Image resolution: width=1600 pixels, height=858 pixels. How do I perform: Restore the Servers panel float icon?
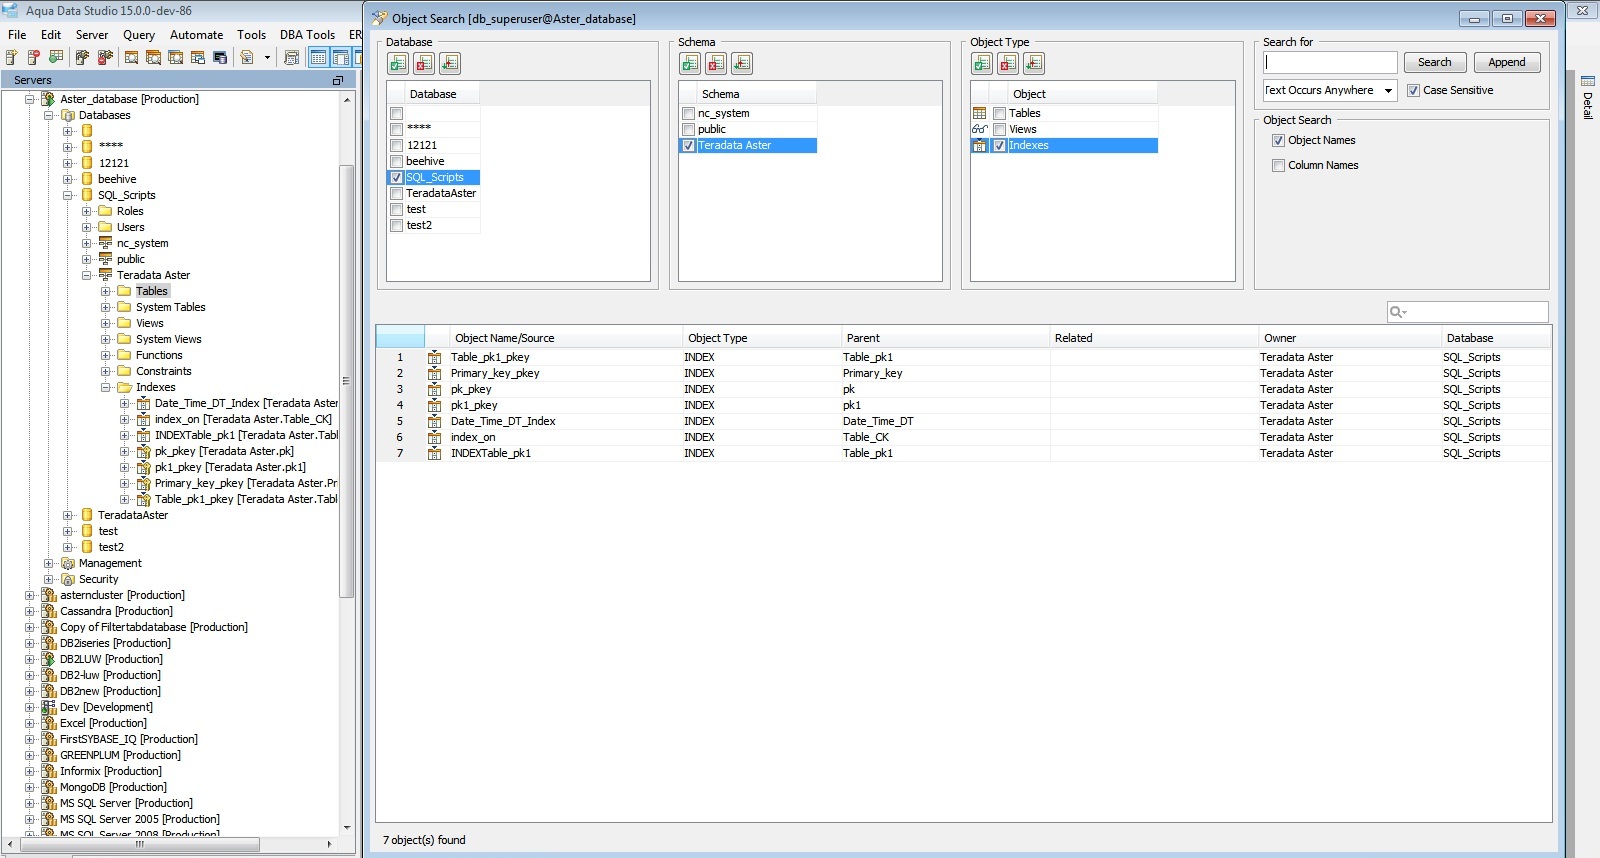338,80
